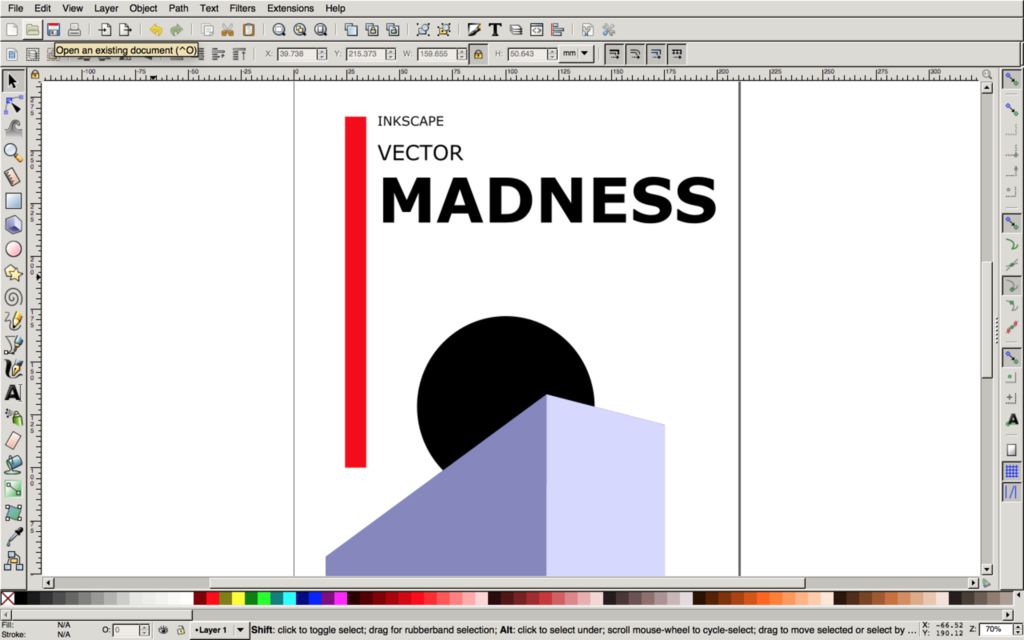Select the Pencil freehand tool
This screenshot has width=1024, height=640.
click(x=13, y=321)
